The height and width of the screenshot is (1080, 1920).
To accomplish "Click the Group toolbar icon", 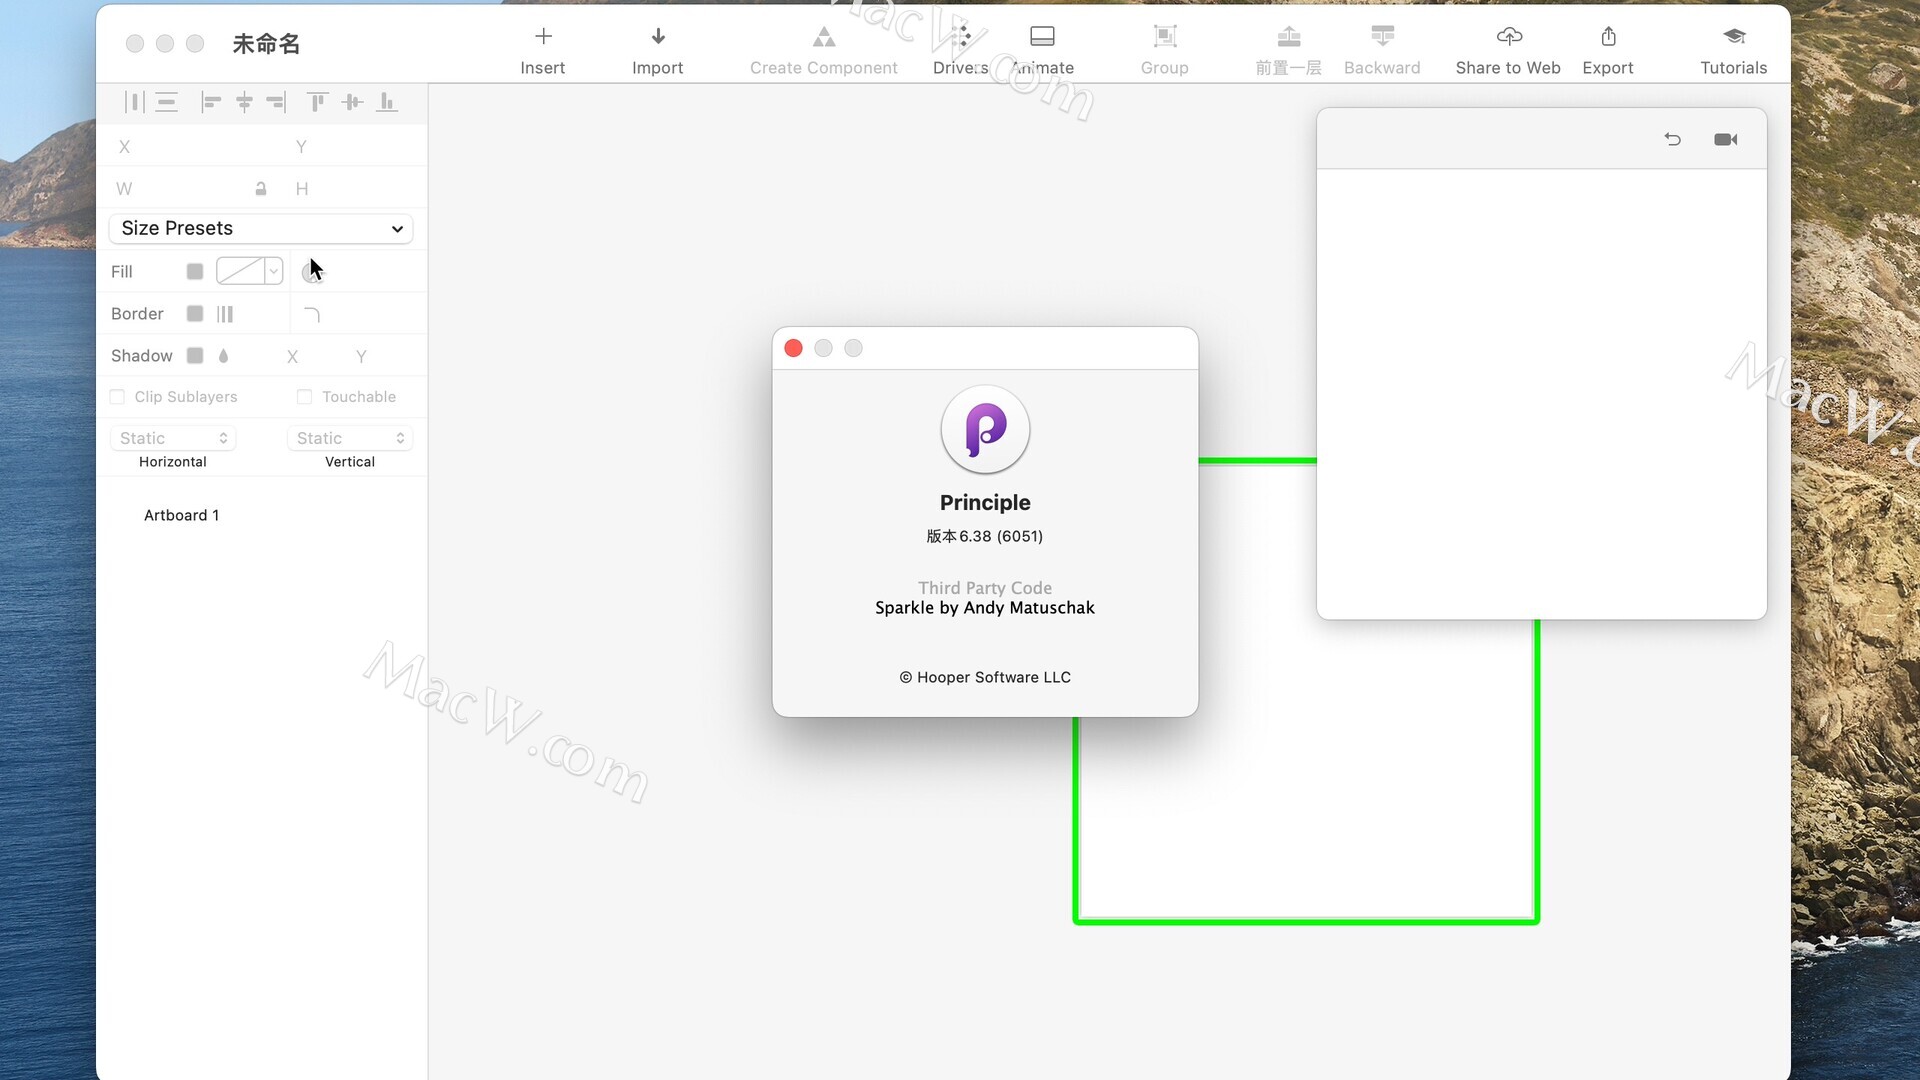I will (1165, 37).
